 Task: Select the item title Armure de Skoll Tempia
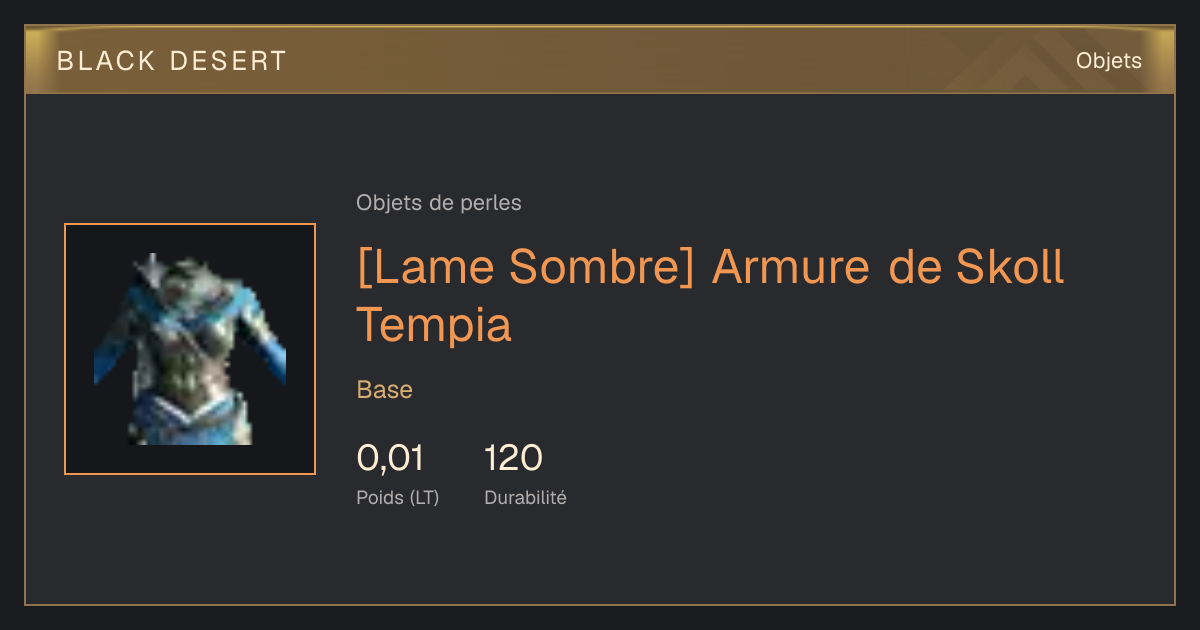(x=710, y=296)
